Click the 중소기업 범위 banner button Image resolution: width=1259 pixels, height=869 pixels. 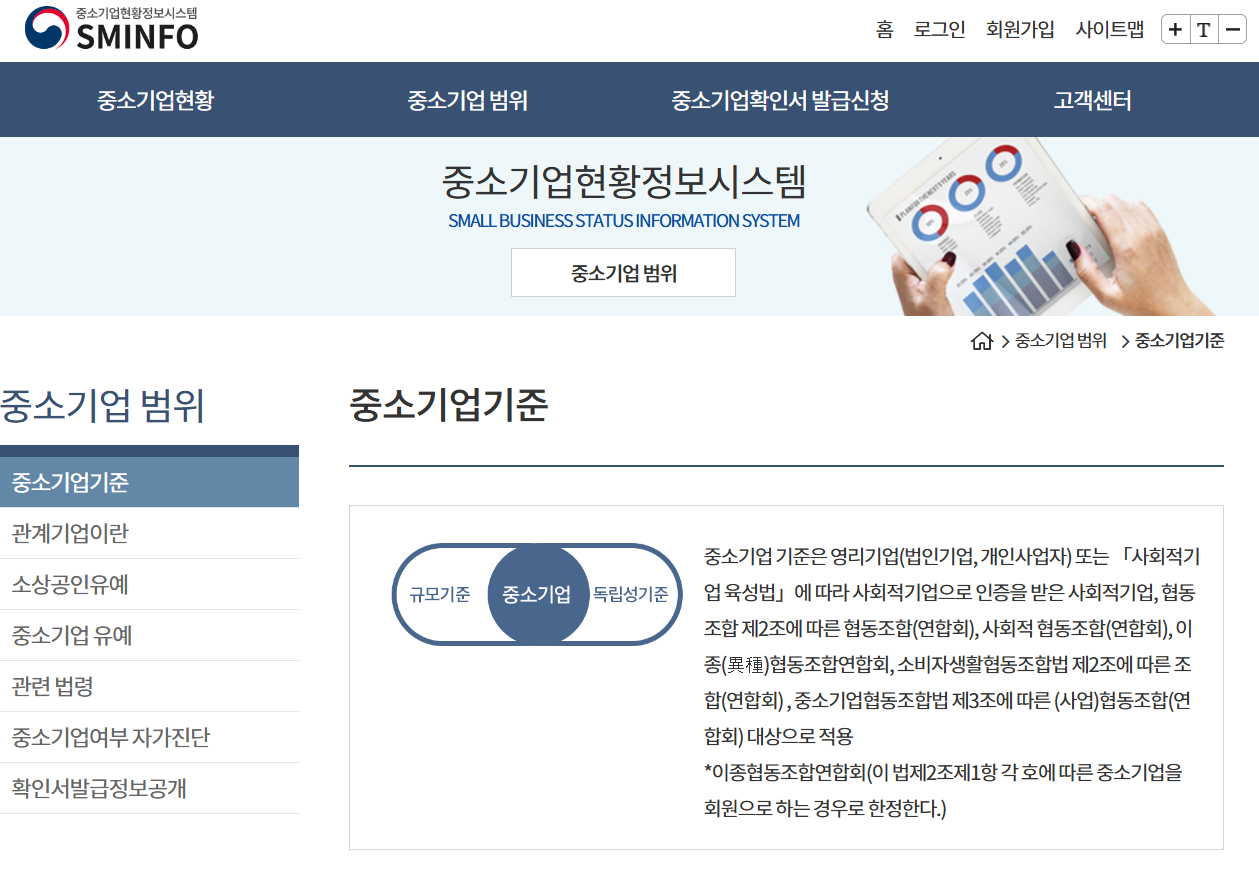point(622,272)
